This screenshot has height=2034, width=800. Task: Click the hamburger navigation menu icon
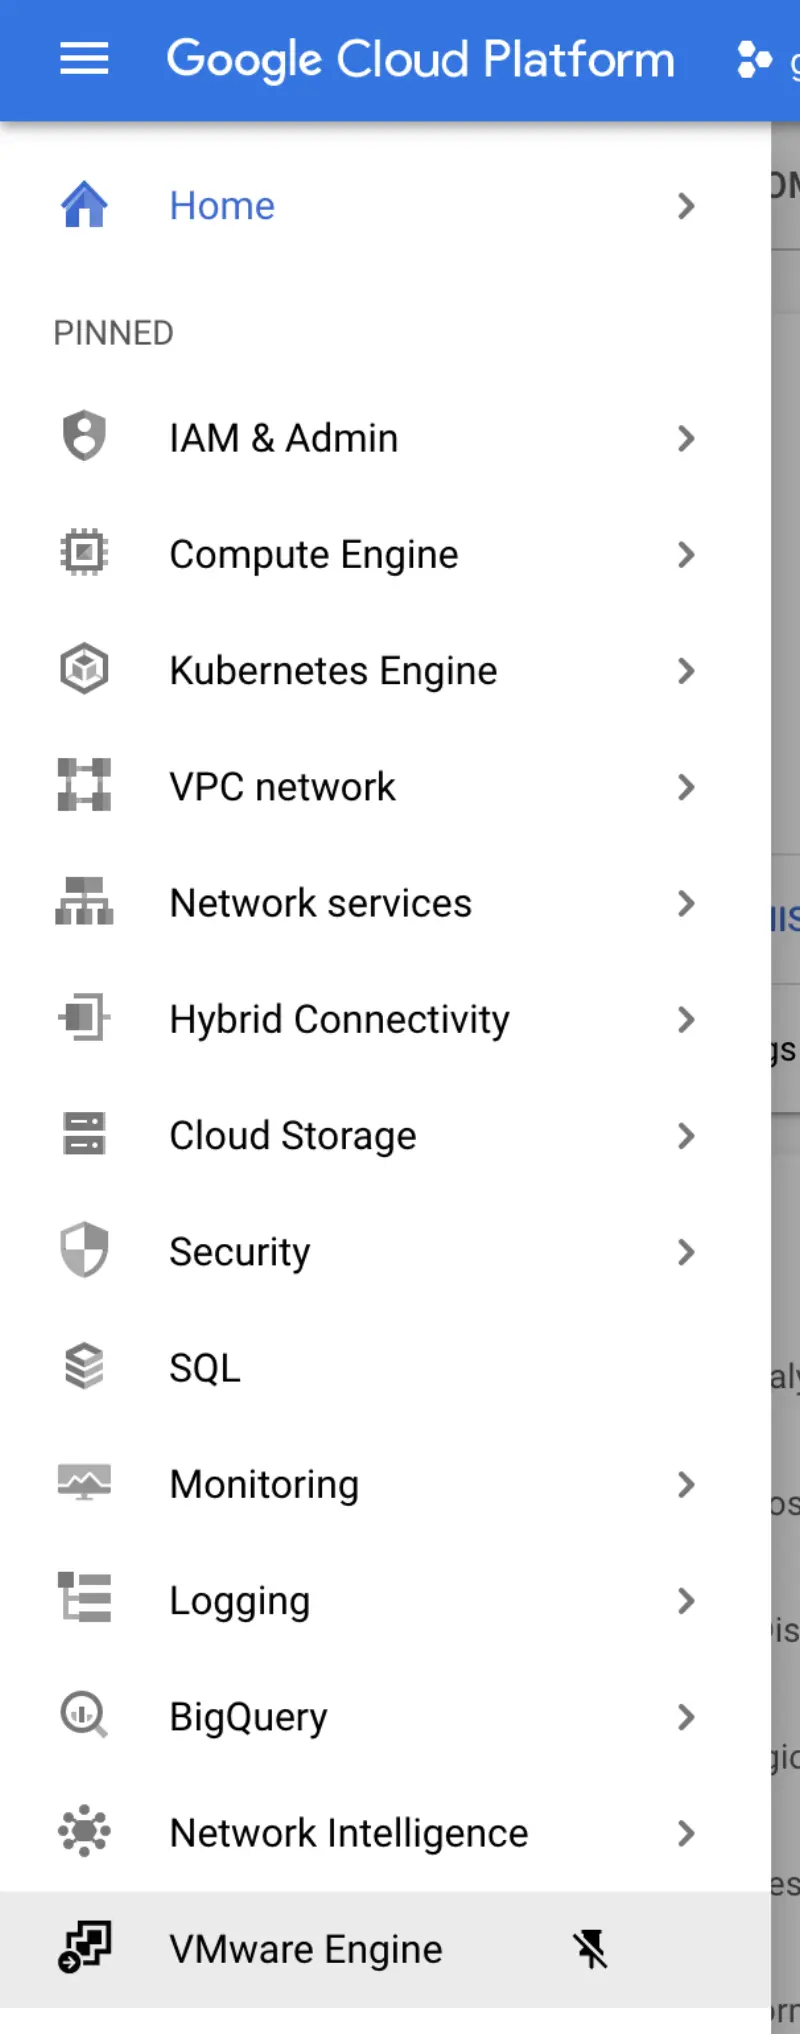tap(84, 60)
